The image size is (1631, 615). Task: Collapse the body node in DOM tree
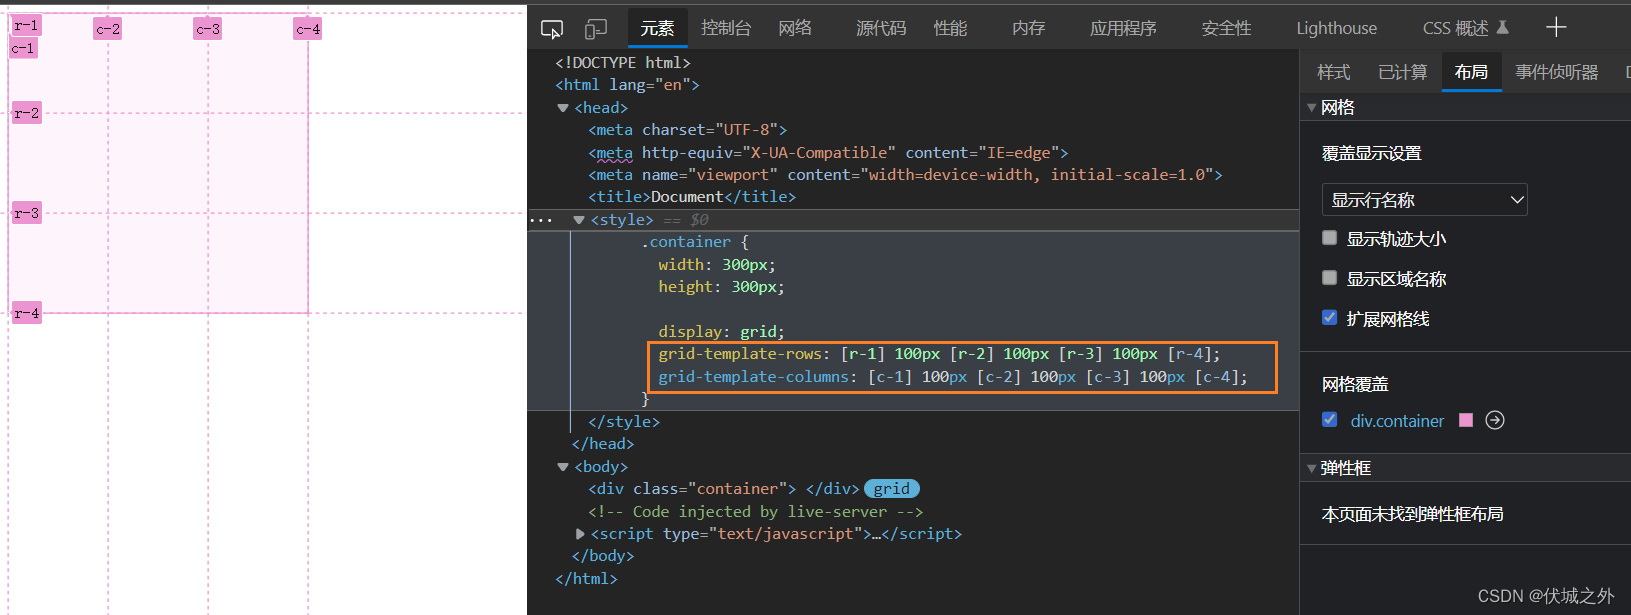point(563,467)
